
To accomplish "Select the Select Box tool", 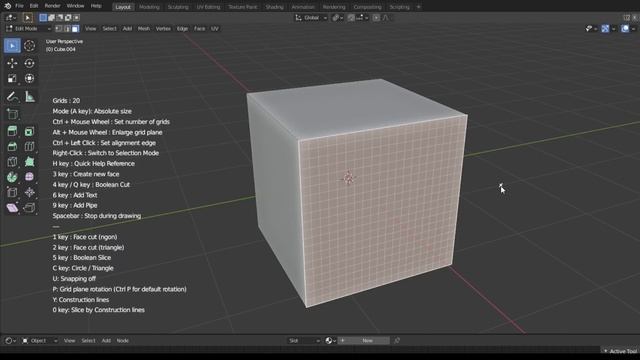I will point(12,46).
